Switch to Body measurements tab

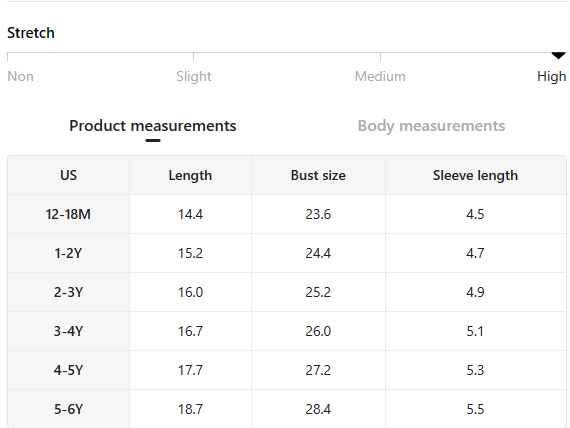point(431,126)
